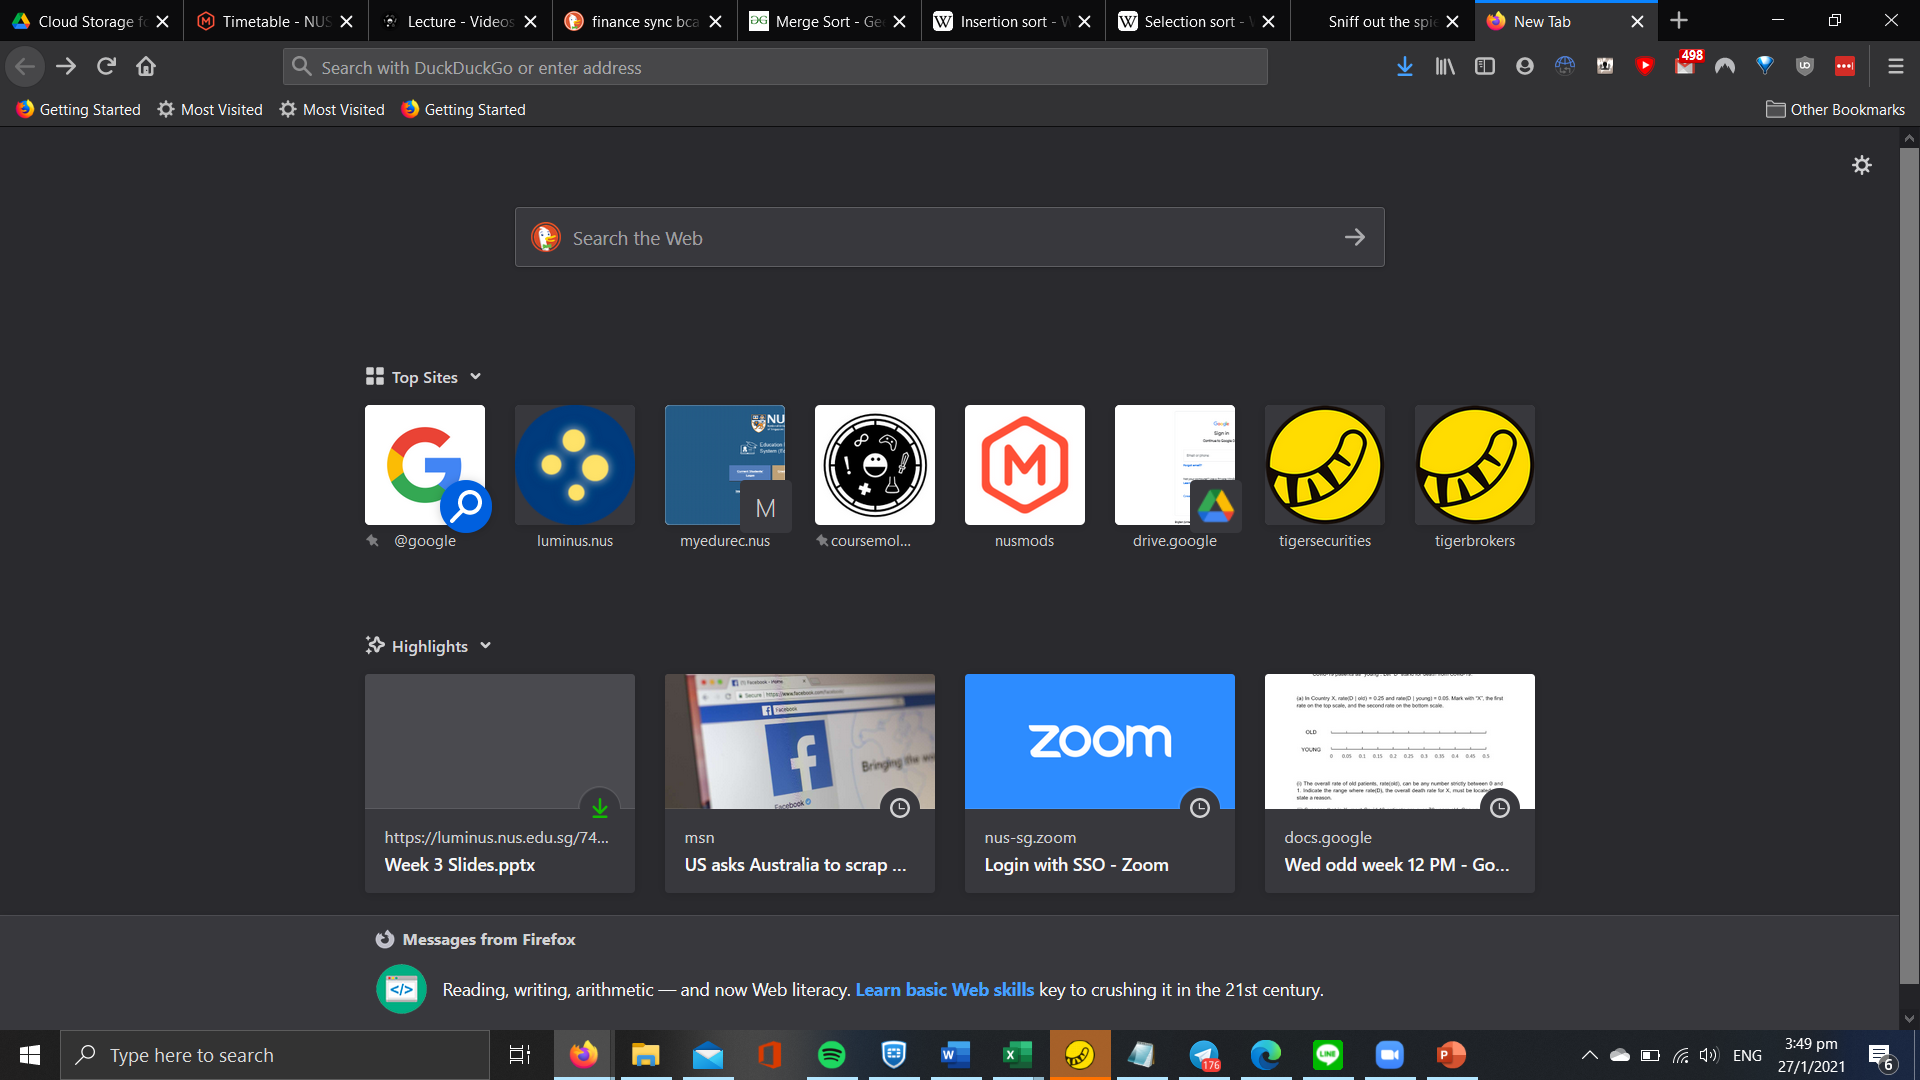
Task: Click the Downloads arrow icon in toolbar
Action: [x=1404, y=66]
